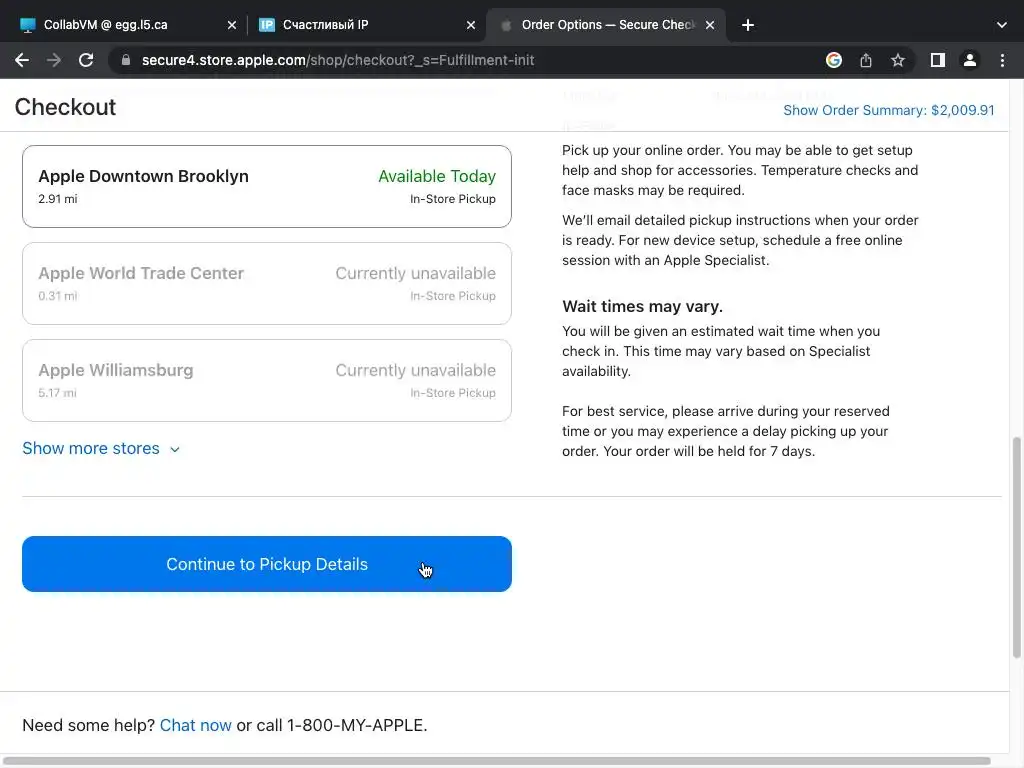Click the 'Wait times may vary.' heading
This screenshot has height=768, width=1024.
[x=642, y=306]
